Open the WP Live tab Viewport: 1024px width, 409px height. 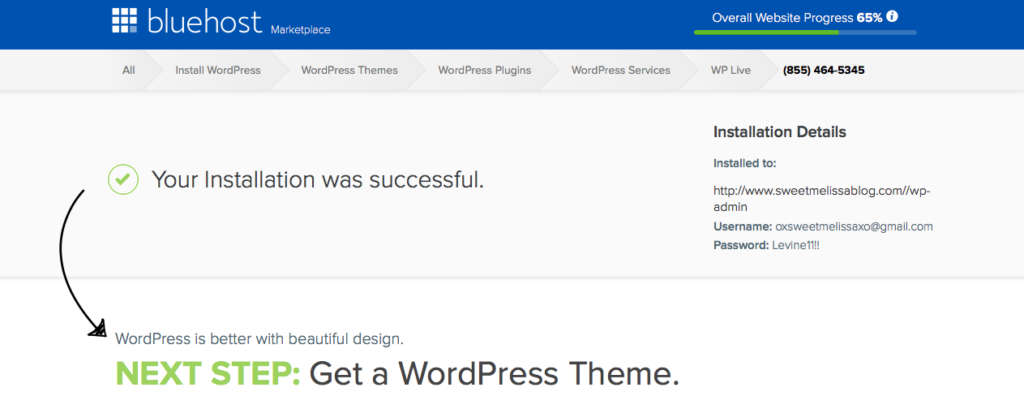731,70
